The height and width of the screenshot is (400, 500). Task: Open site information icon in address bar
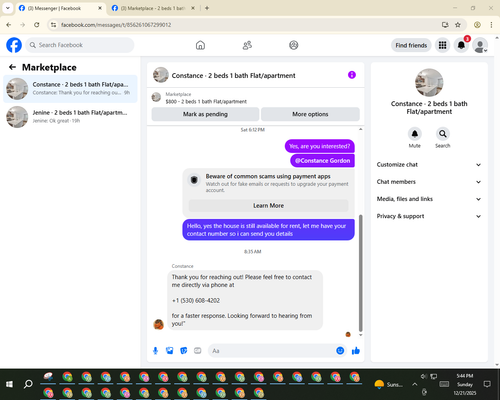click(x=54, y=25)
